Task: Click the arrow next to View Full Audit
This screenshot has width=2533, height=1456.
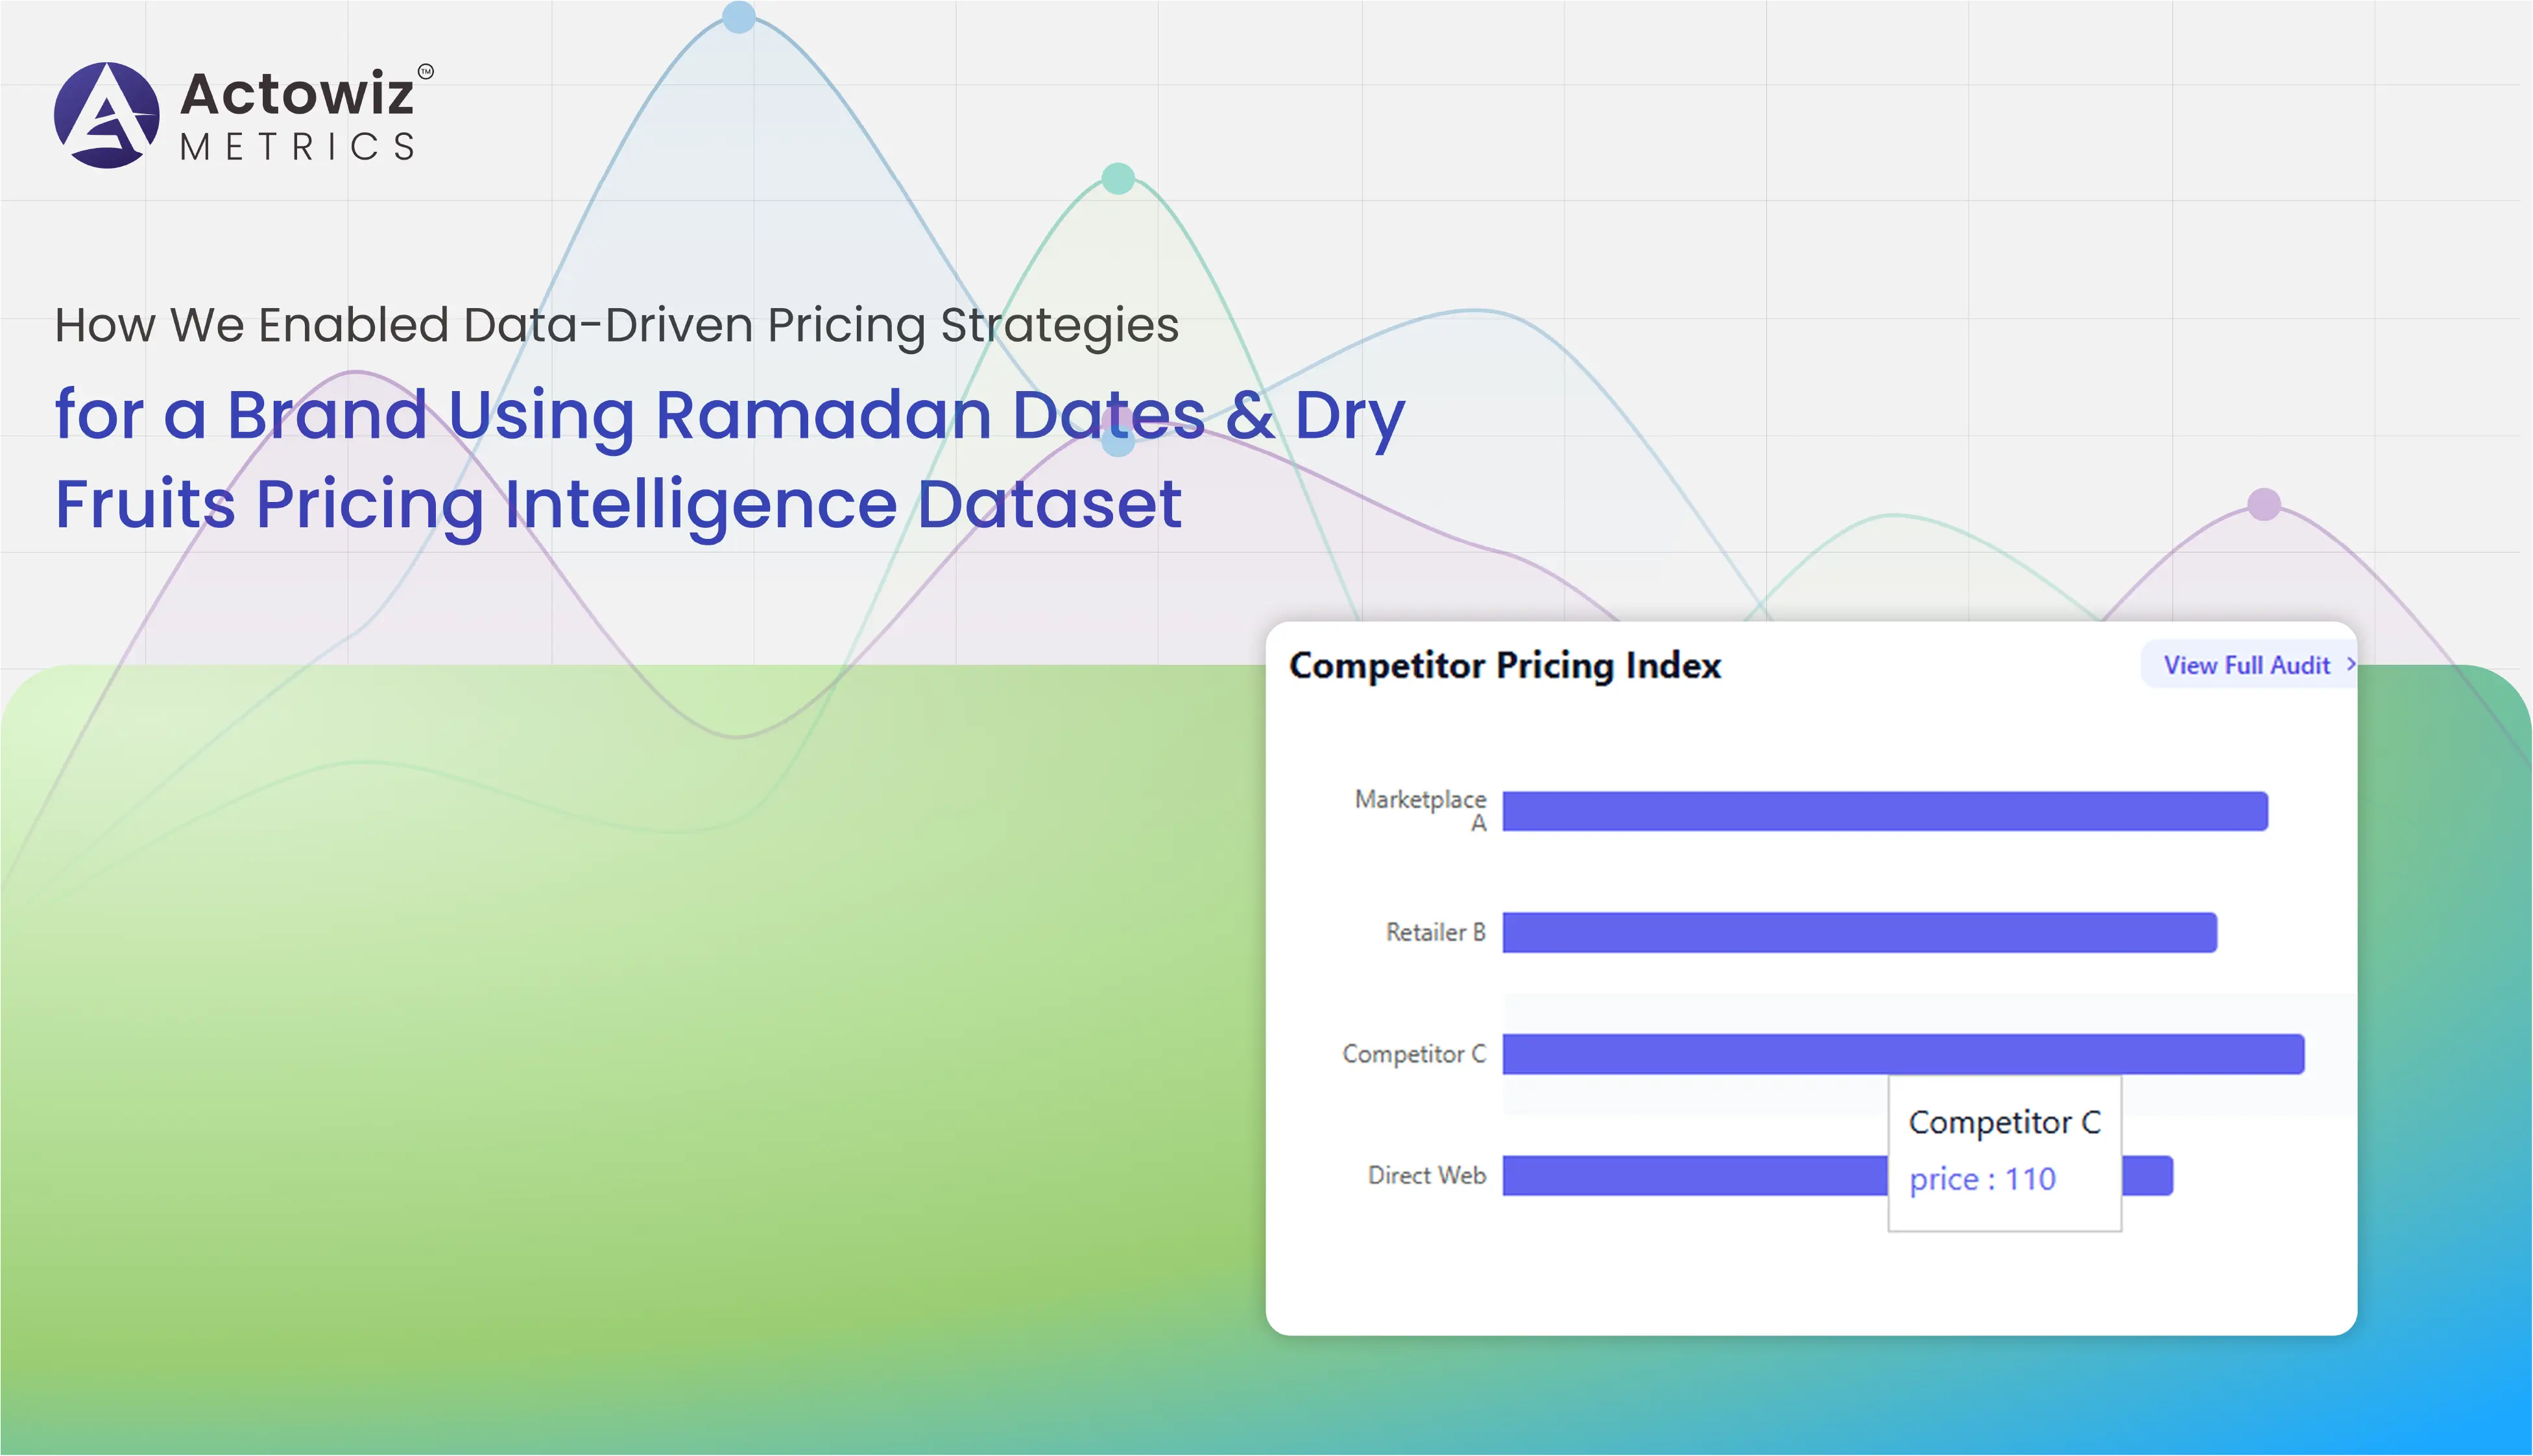Action: click(x=2350, y=664)
